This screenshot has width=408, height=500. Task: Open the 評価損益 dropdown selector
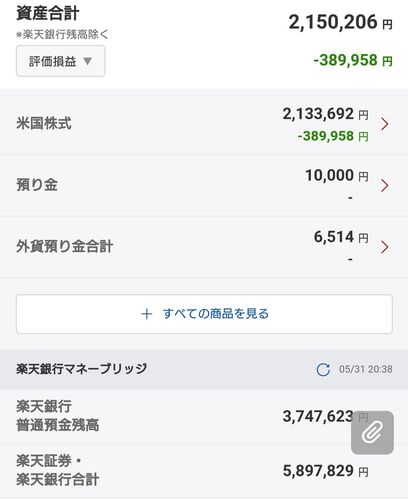coord(60,61)
